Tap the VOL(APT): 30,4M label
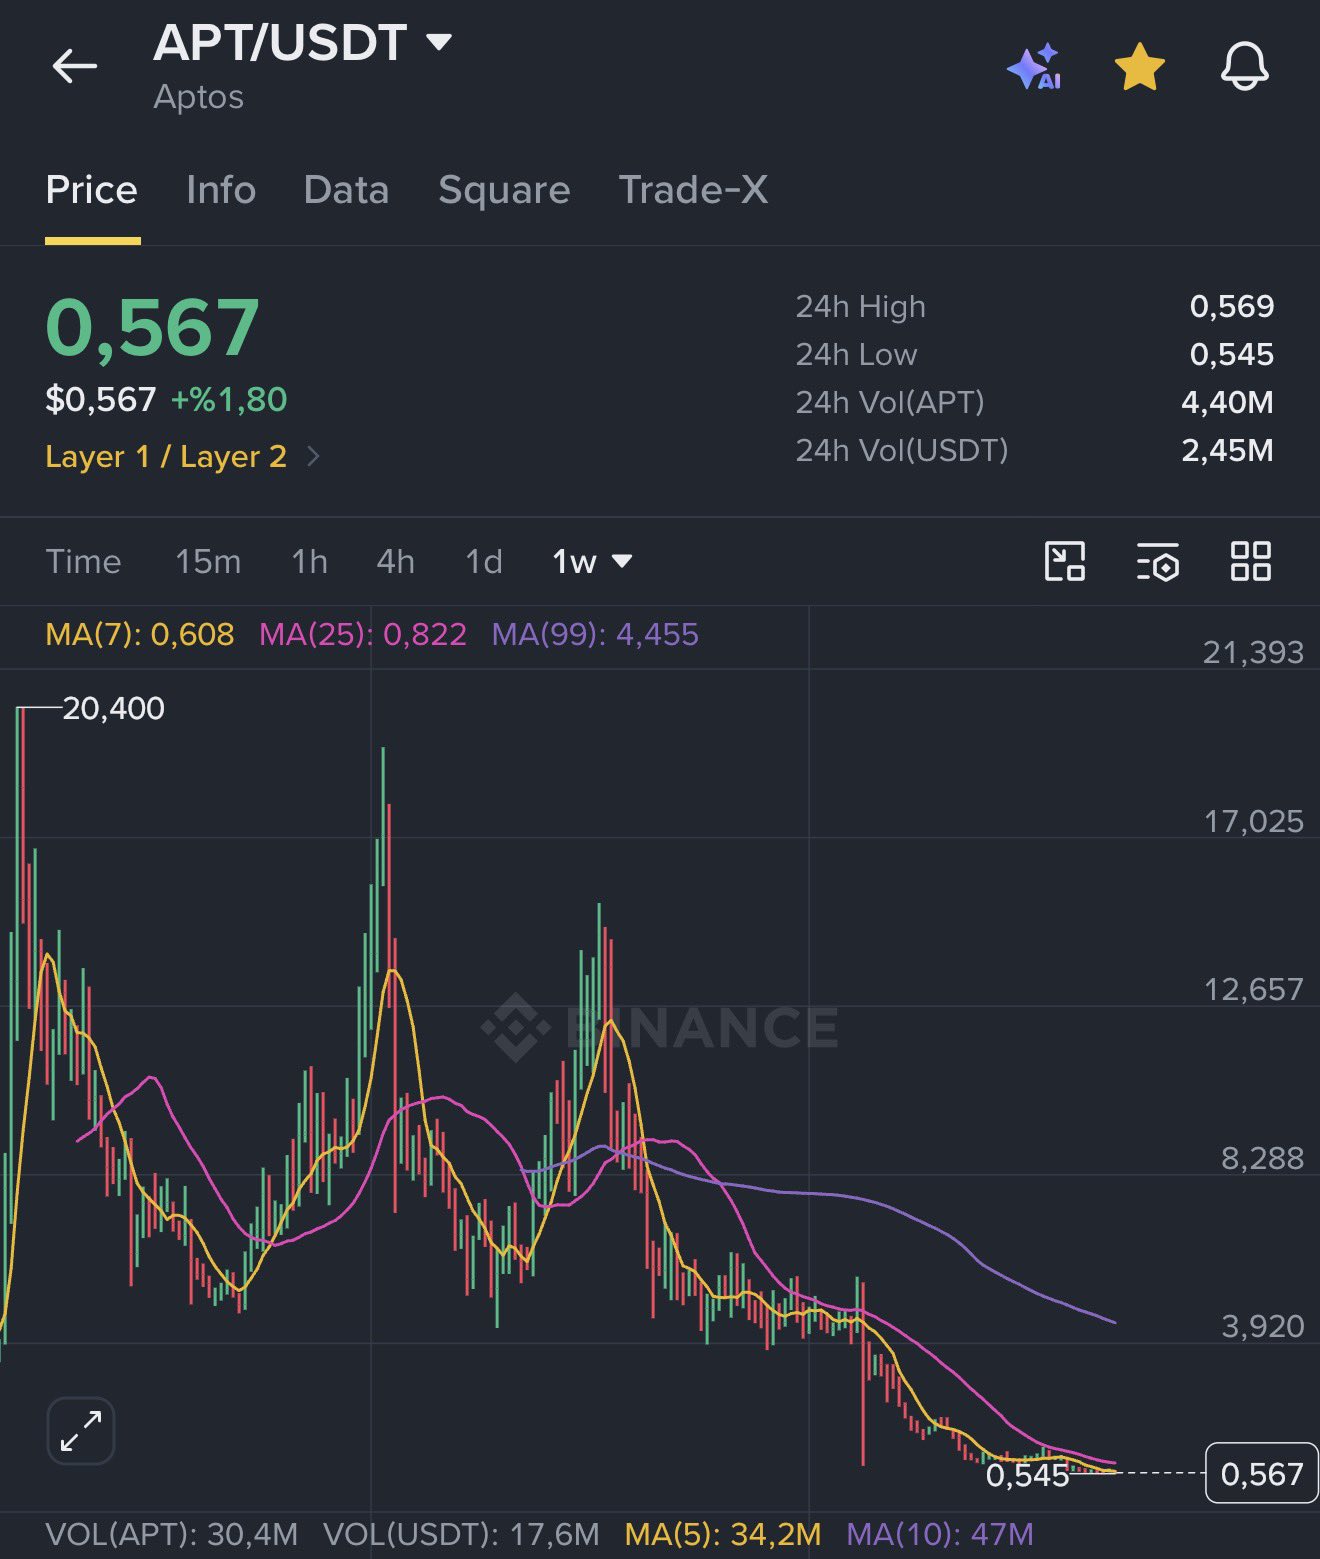 click(172, 1534)
